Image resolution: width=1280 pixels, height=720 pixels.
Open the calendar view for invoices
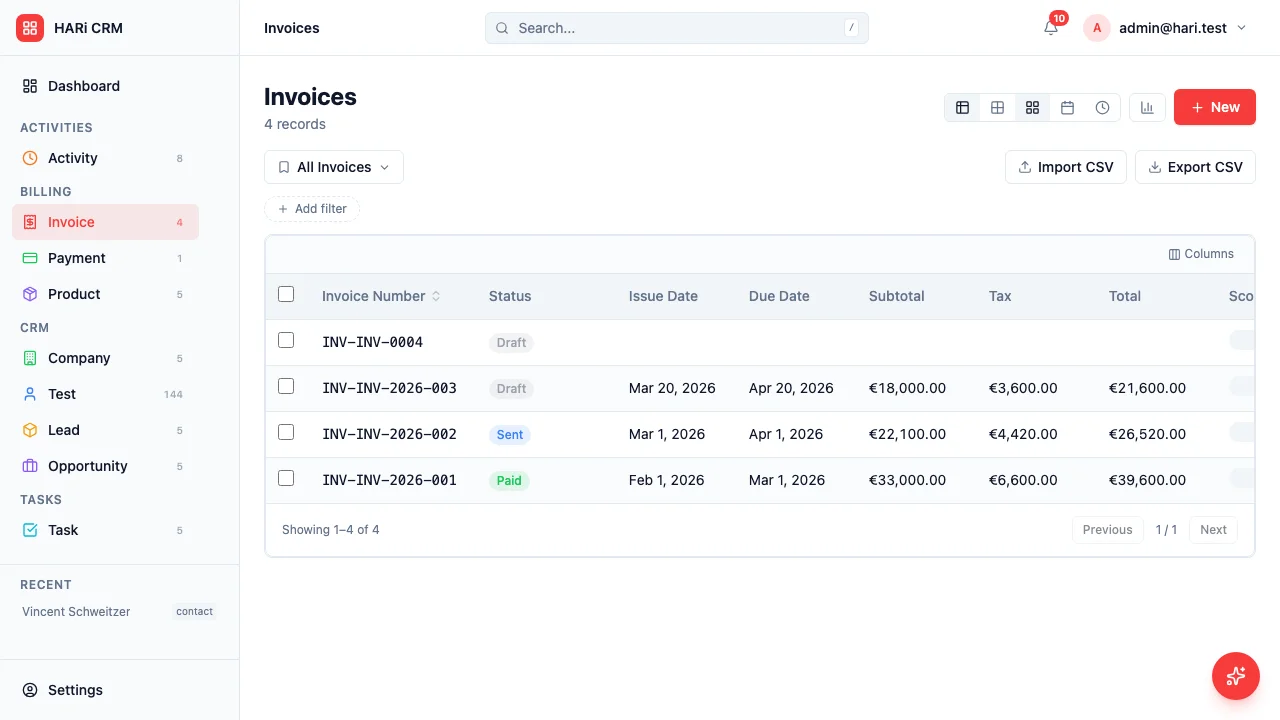coord(1067,107)
